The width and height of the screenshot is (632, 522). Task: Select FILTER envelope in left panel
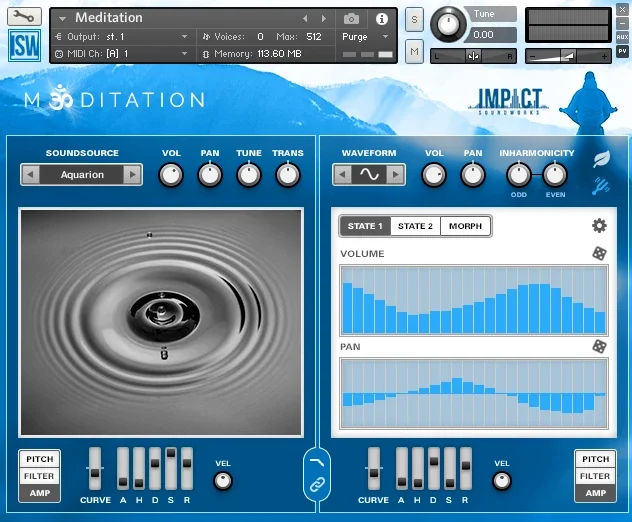click(40, 476)
